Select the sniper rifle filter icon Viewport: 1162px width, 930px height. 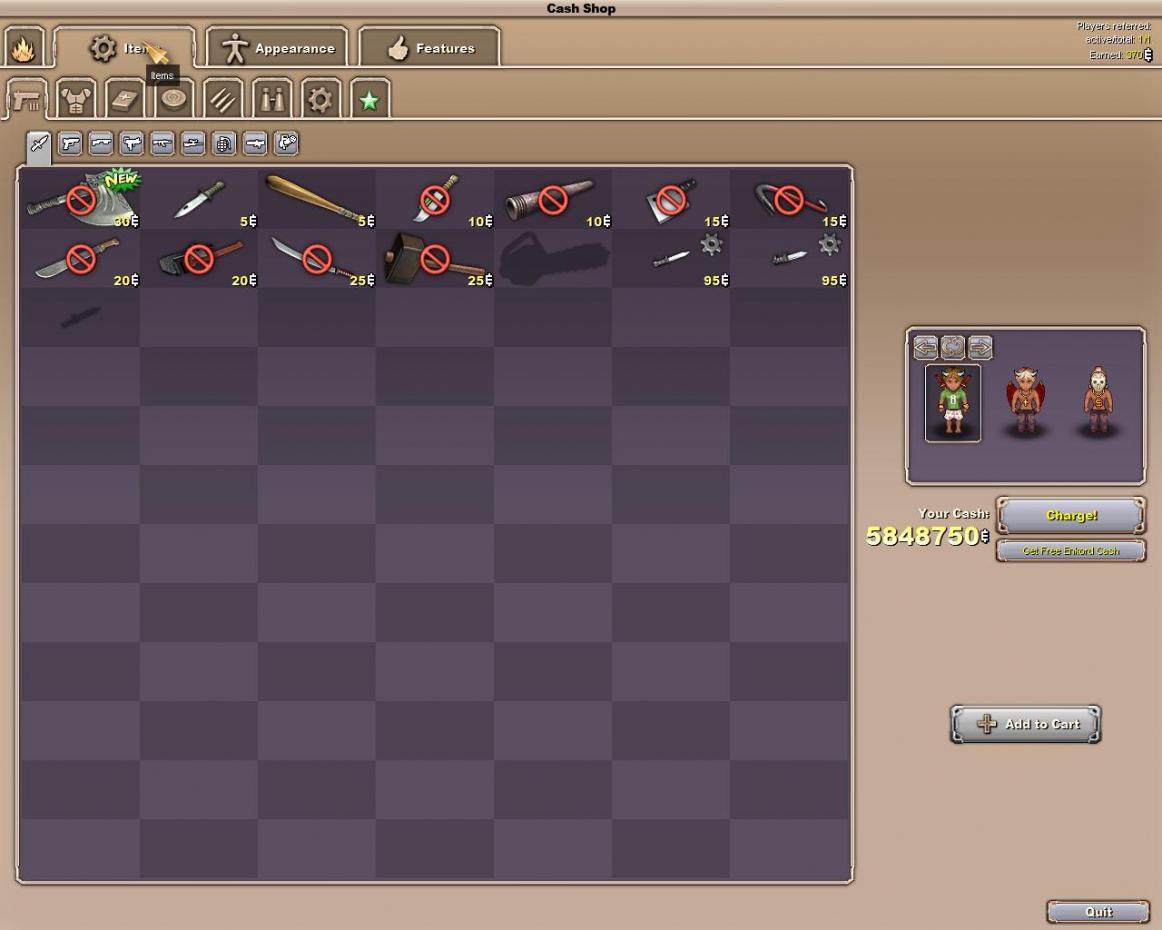(193, 144)
